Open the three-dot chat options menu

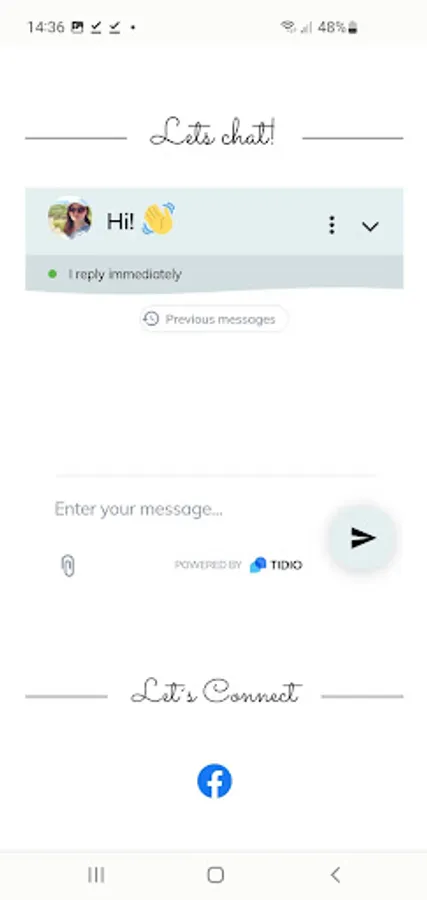coord(332,225)
